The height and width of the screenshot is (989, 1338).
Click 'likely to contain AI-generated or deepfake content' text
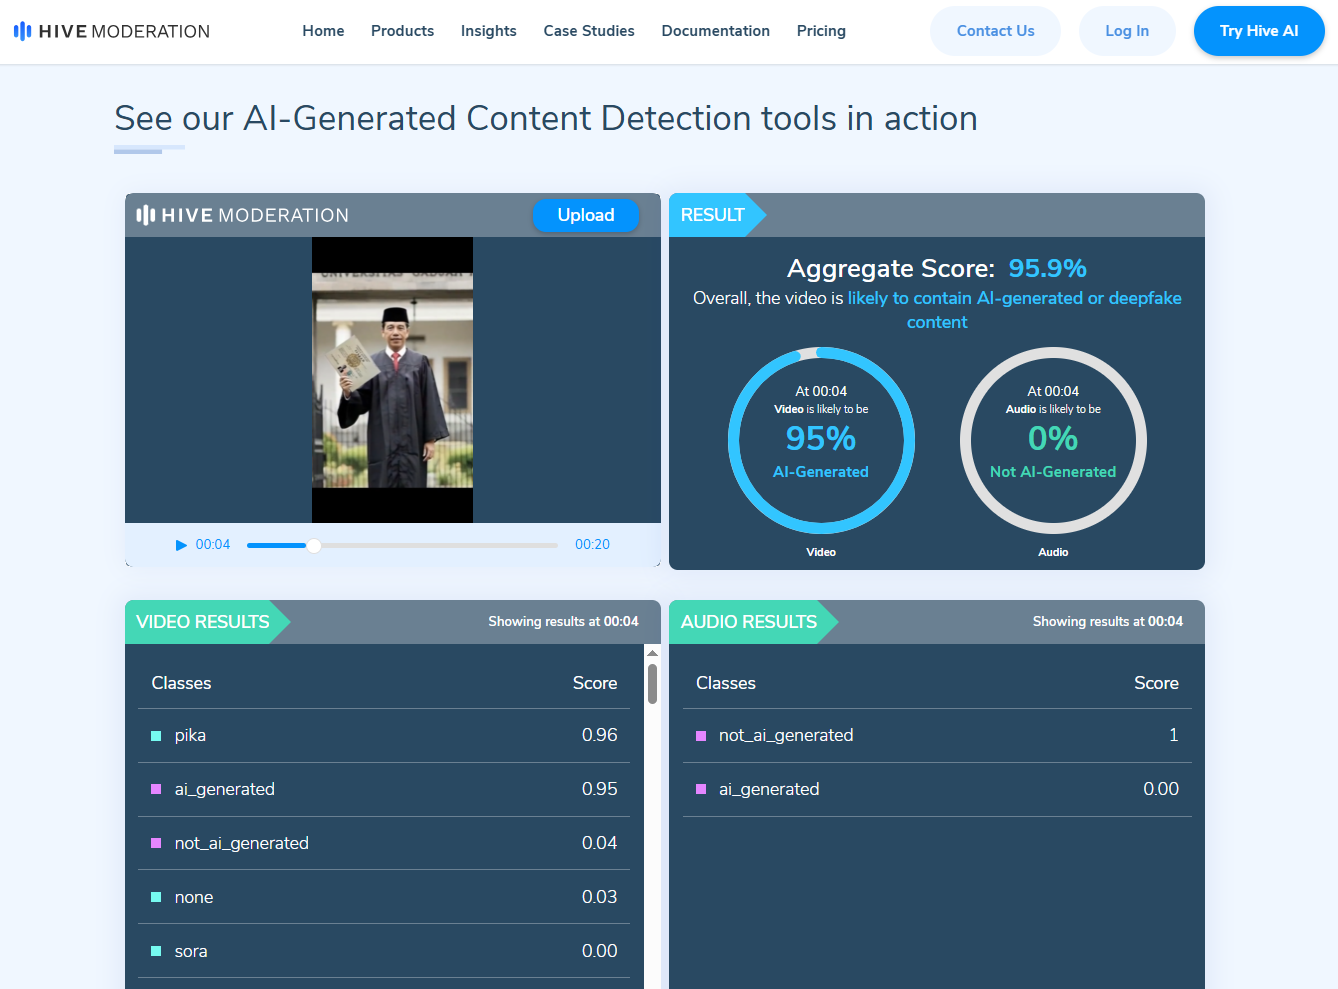pos(1014,310)
